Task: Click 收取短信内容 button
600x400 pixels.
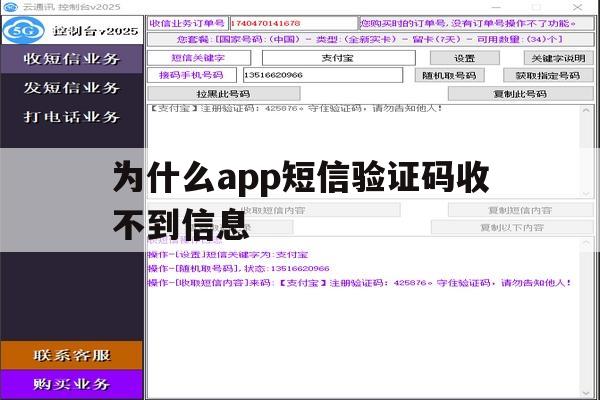Action: click(274, 210)
